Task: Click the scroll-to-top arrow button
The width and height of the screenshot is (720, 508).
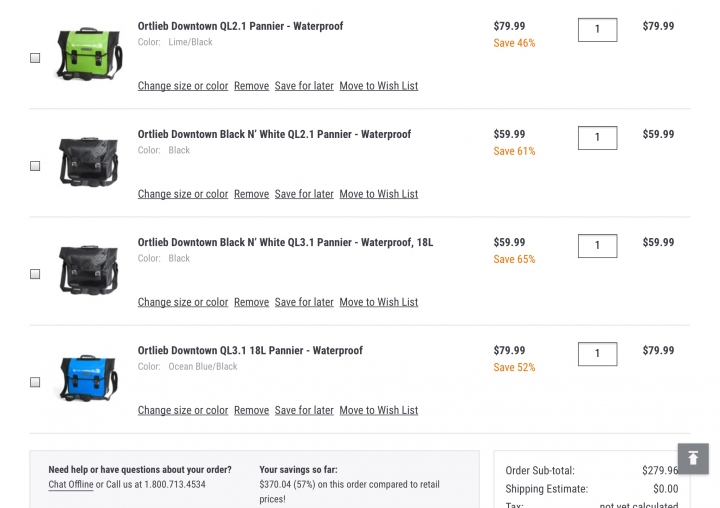Action: (x=693, y=458)
